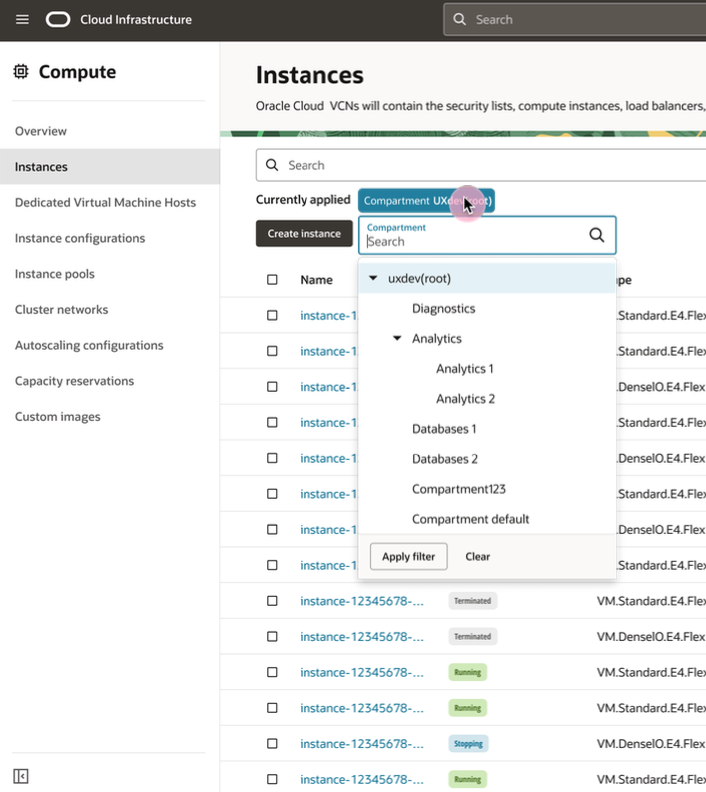Toggle the select-all checkbox in header
This screenshot has height=792, width=706.
click(272, 280)
